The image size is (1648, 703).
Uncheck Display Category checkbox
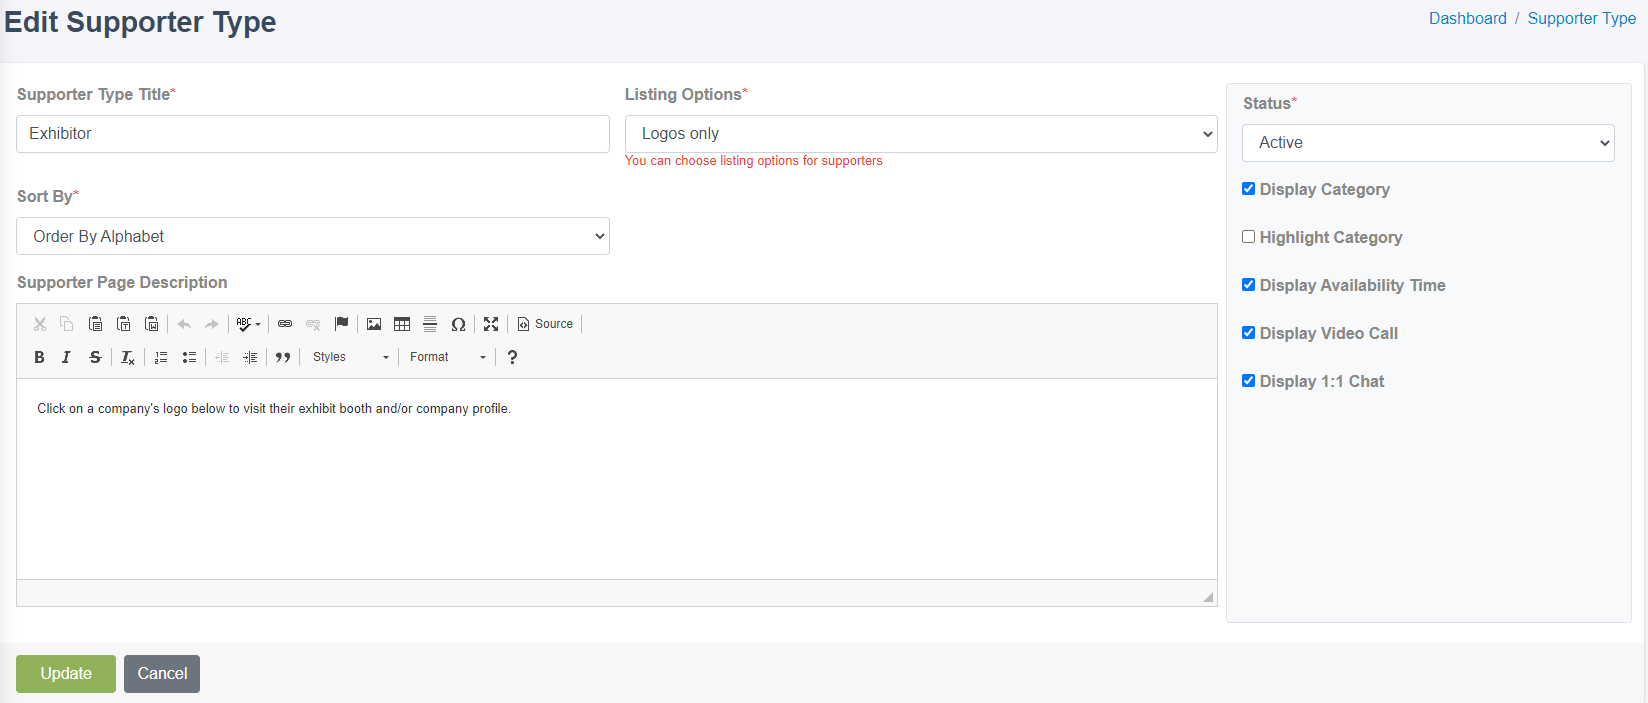1248,189
